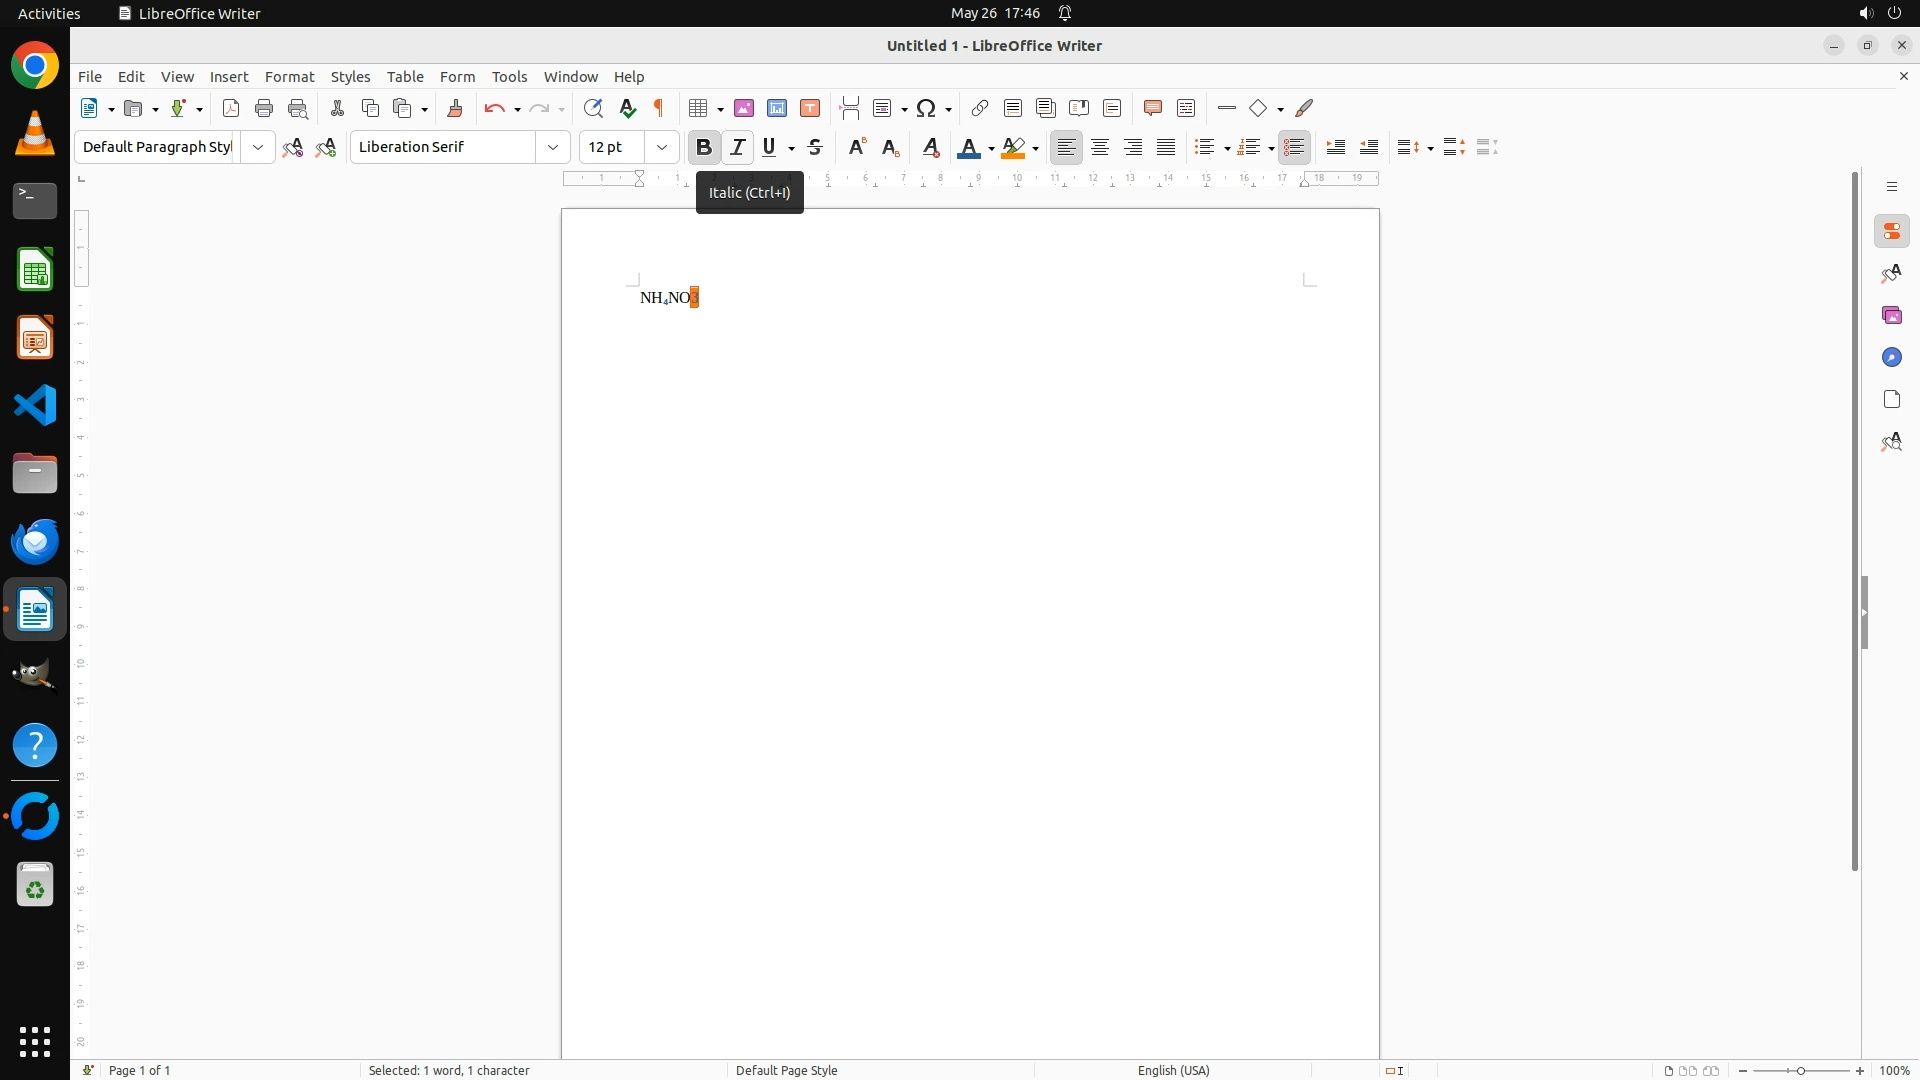
Task: Expand the paragraph style dropdown
Action: (258, 147)
